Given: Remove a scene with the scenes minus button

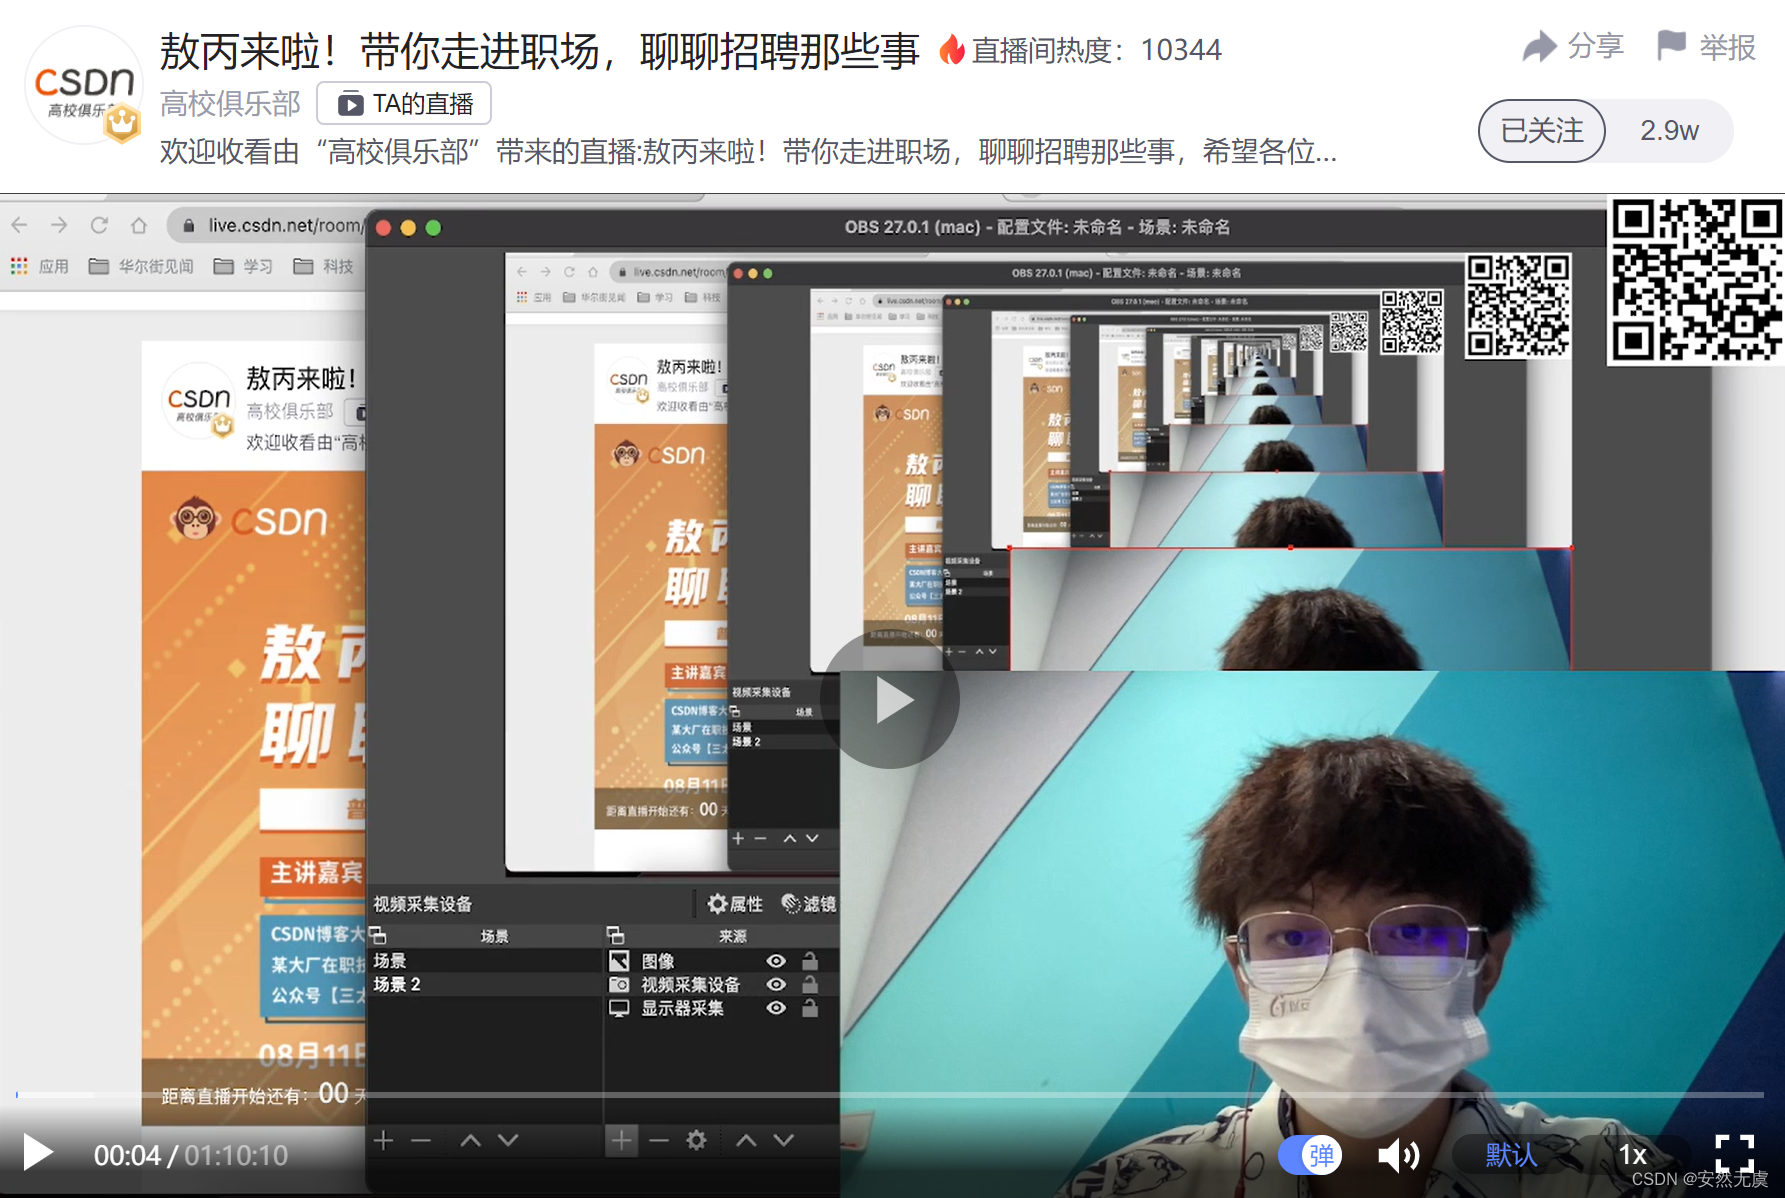Looking at the screenshot, I should click(x=420, y=1140).
